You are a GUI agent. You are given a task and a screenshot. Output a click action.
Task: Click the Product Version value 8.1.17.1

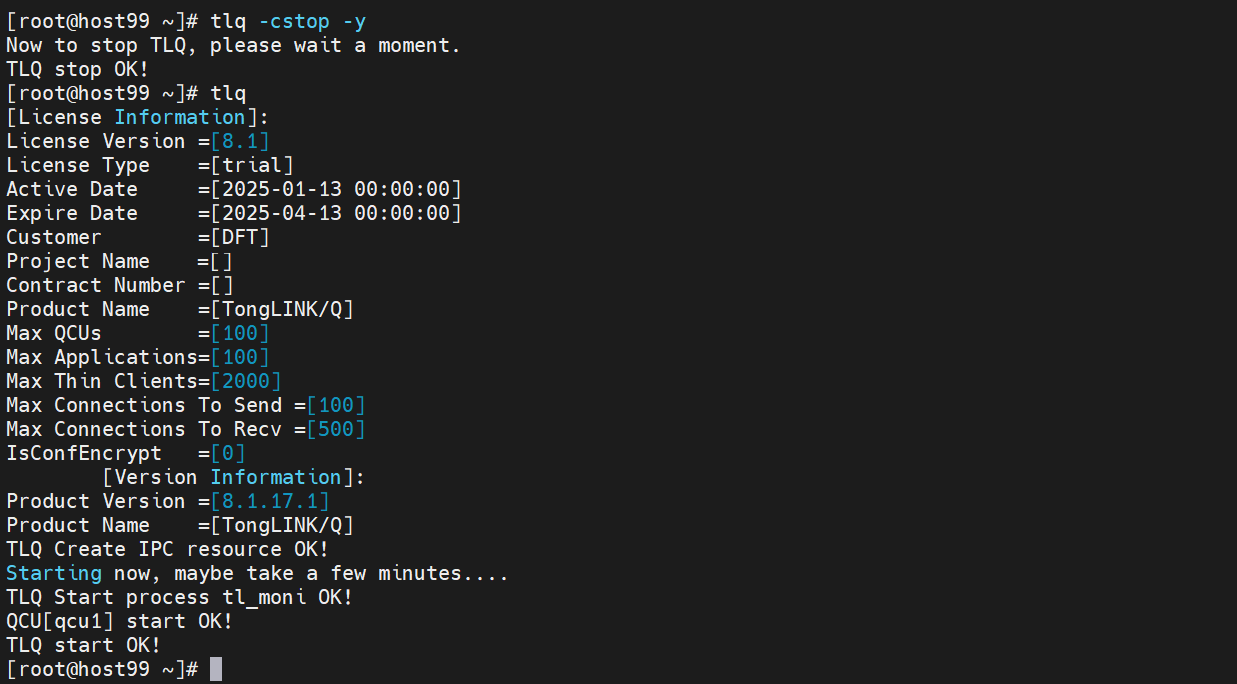(270, 501)
